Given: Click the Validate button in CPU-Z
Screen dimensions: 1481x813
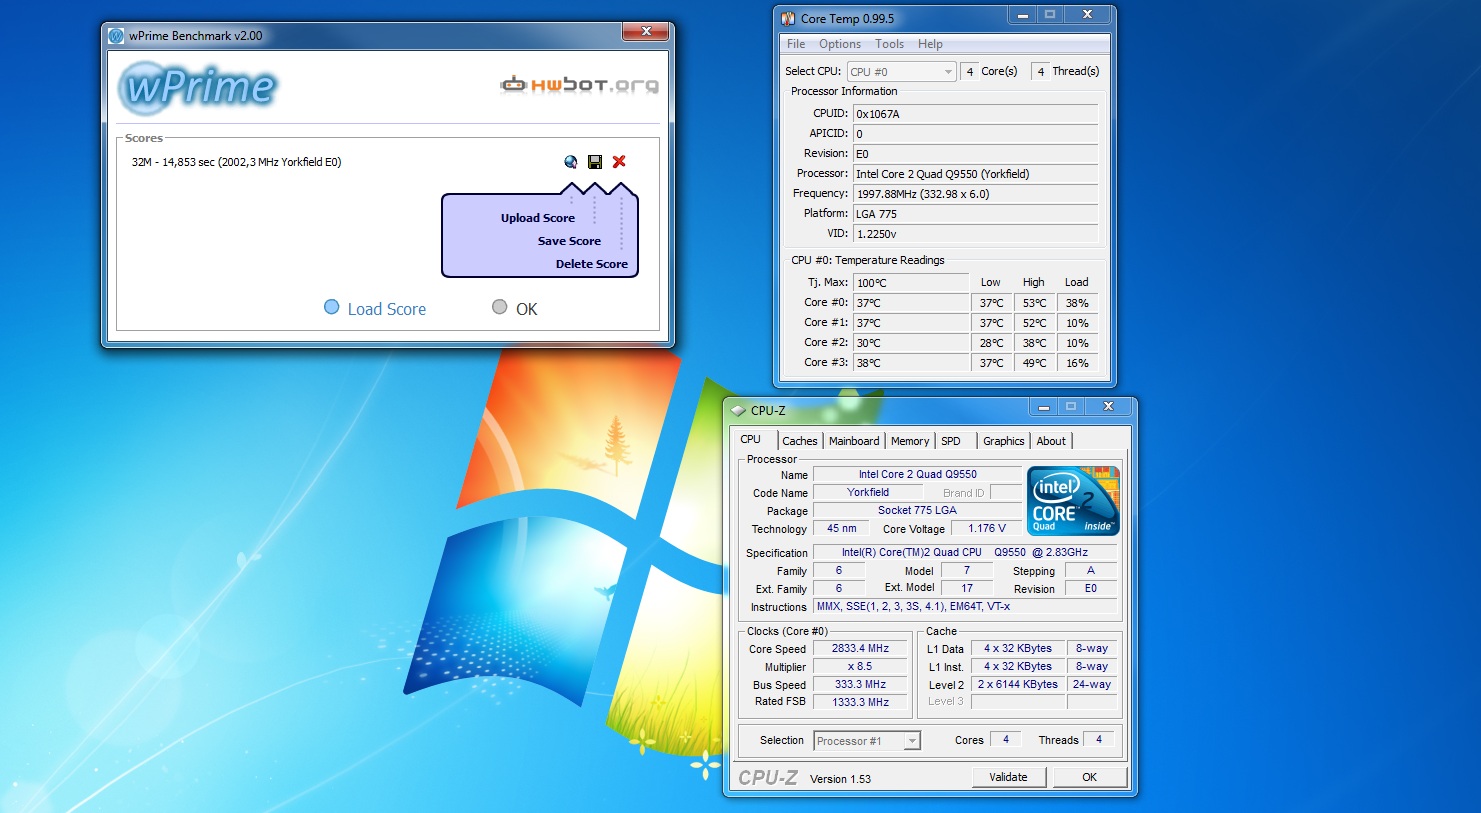Looking at the screenshot, I should [1008, 777].
